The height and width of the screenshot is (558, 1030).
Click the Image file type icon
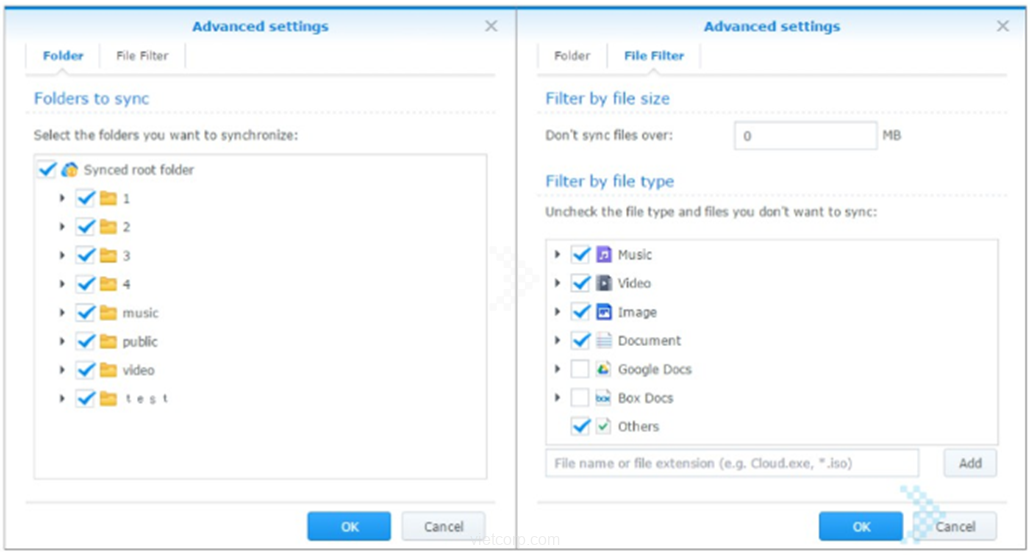(x=603, y=312)
